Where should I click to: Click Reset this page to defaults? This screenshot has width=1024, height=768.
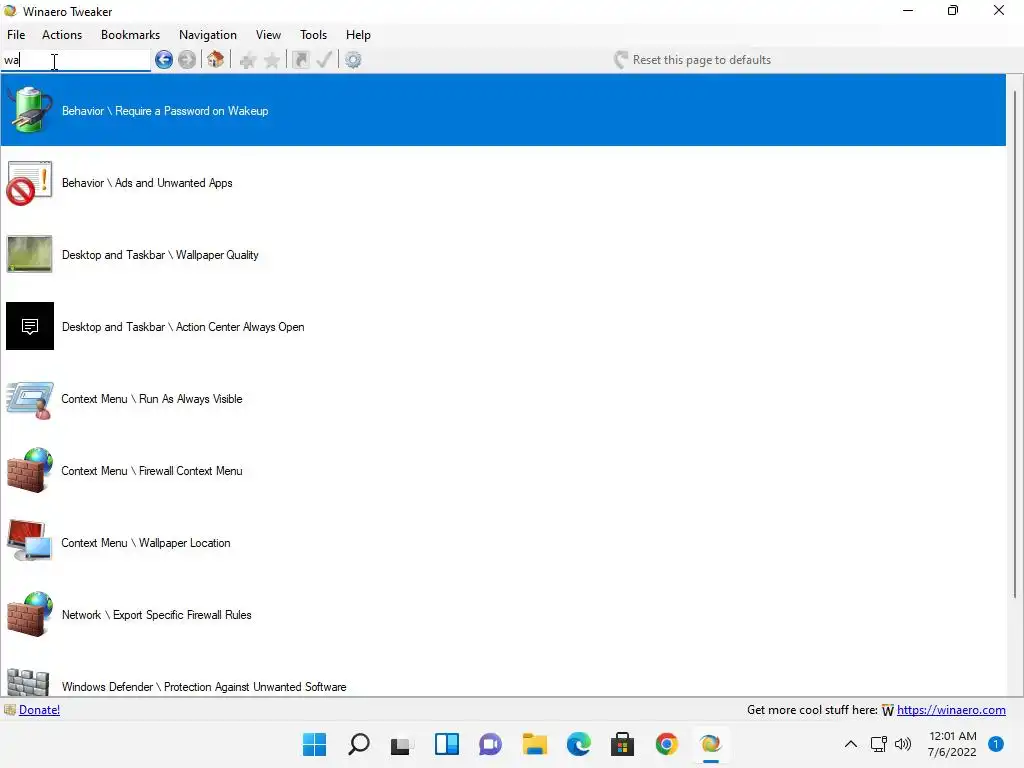click(693, 60)
